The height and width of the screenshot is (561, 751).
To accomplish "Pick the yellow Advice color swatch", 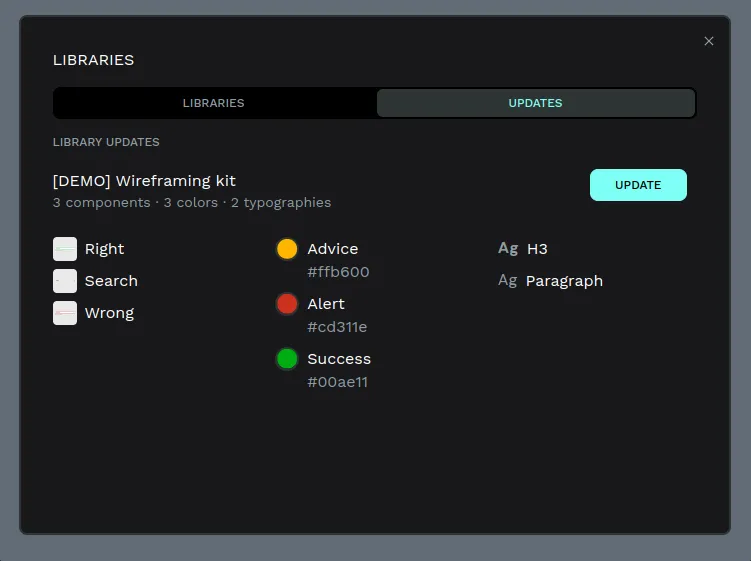I will pyautogui.click(x=287, y=249).
